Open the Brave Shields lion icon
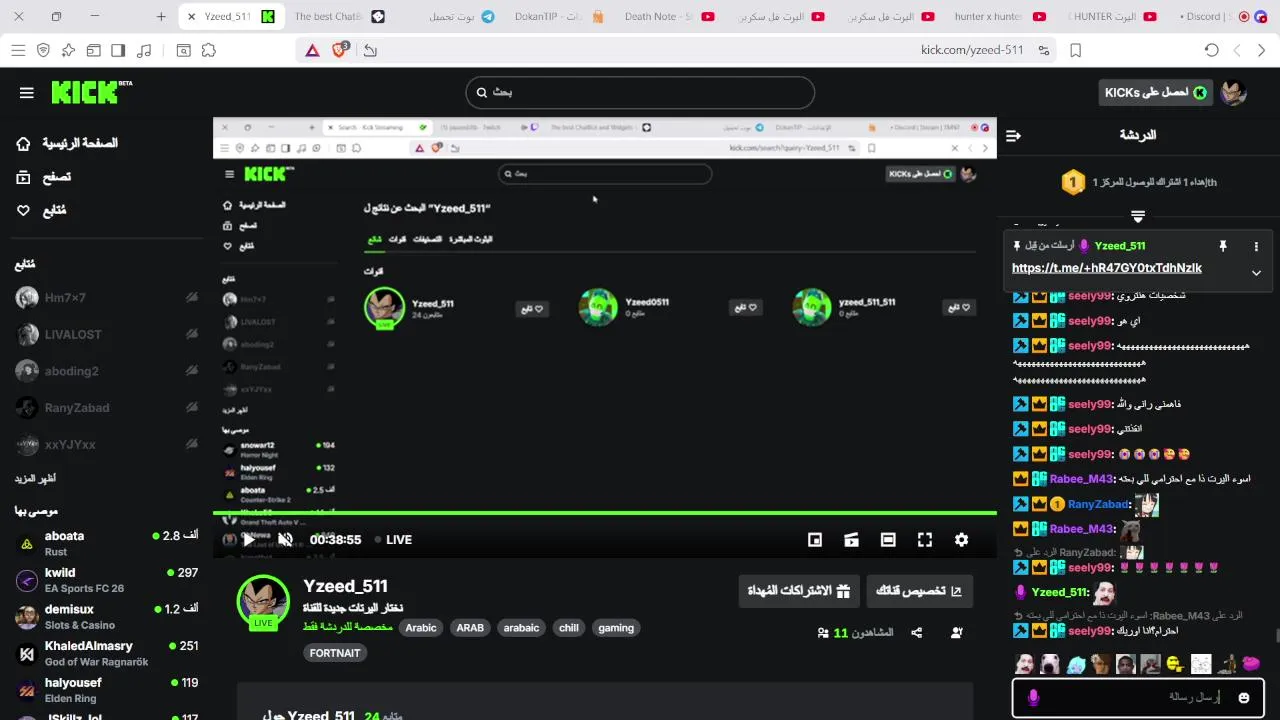The image size is (1280, 720). [x=340, y=50]
